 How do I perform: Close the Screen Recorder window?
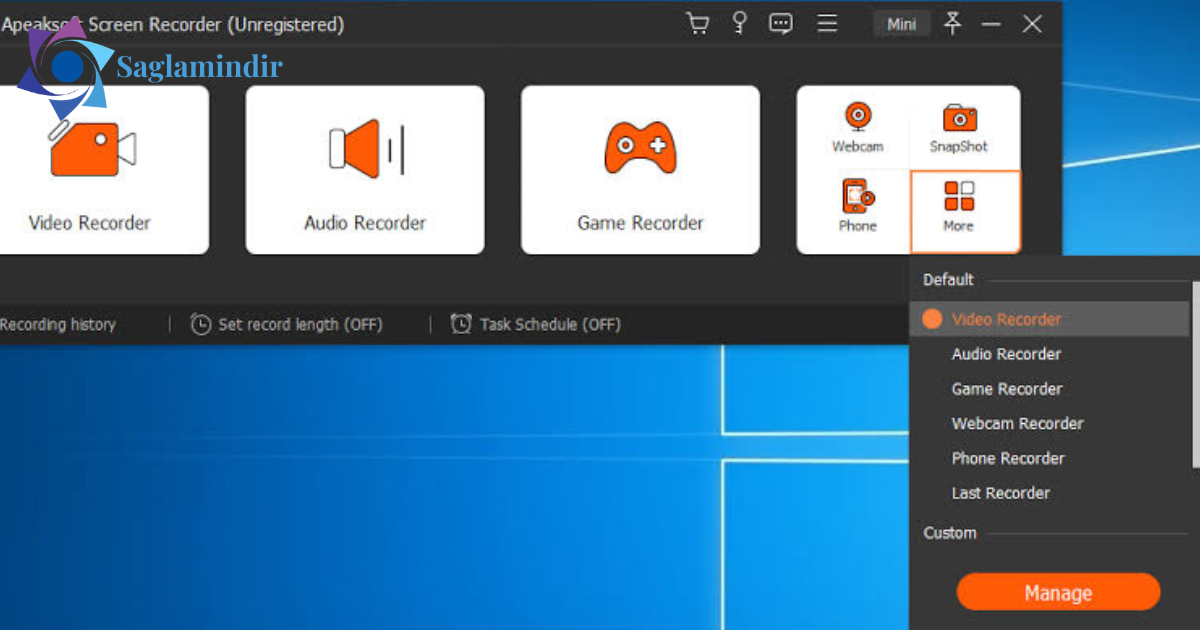(x=1032, y=24)
